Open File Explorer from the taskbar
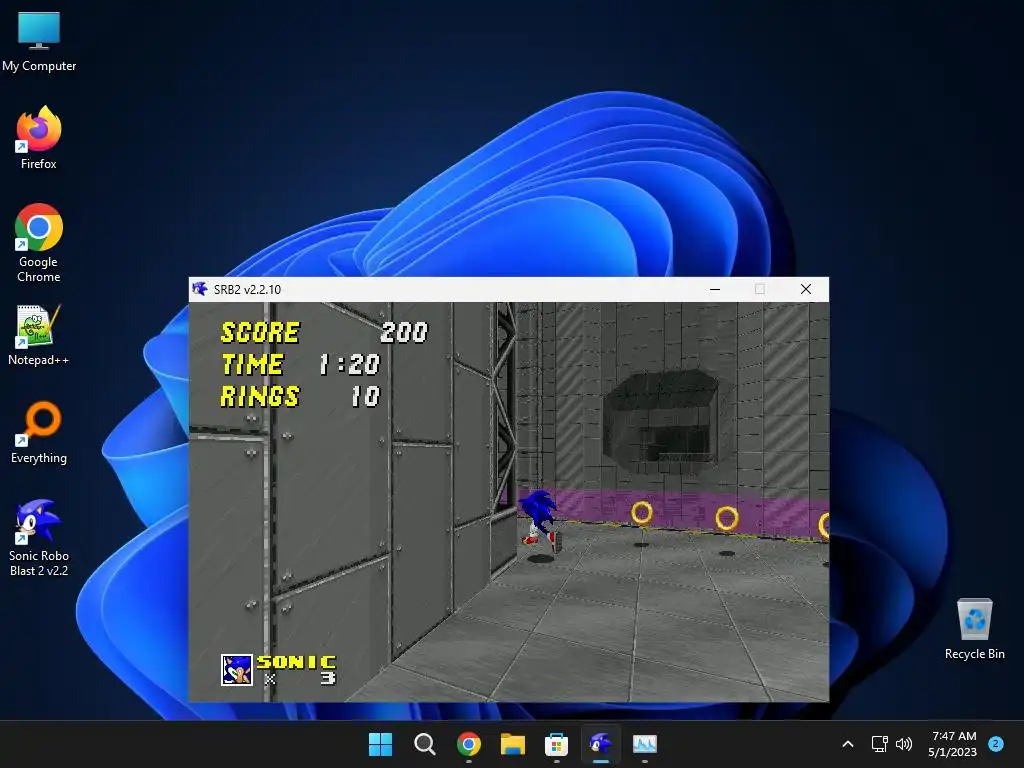Image resolution: width=1024 pixels, height=768 pixels. pyautogui.click(x=513, y=744)
